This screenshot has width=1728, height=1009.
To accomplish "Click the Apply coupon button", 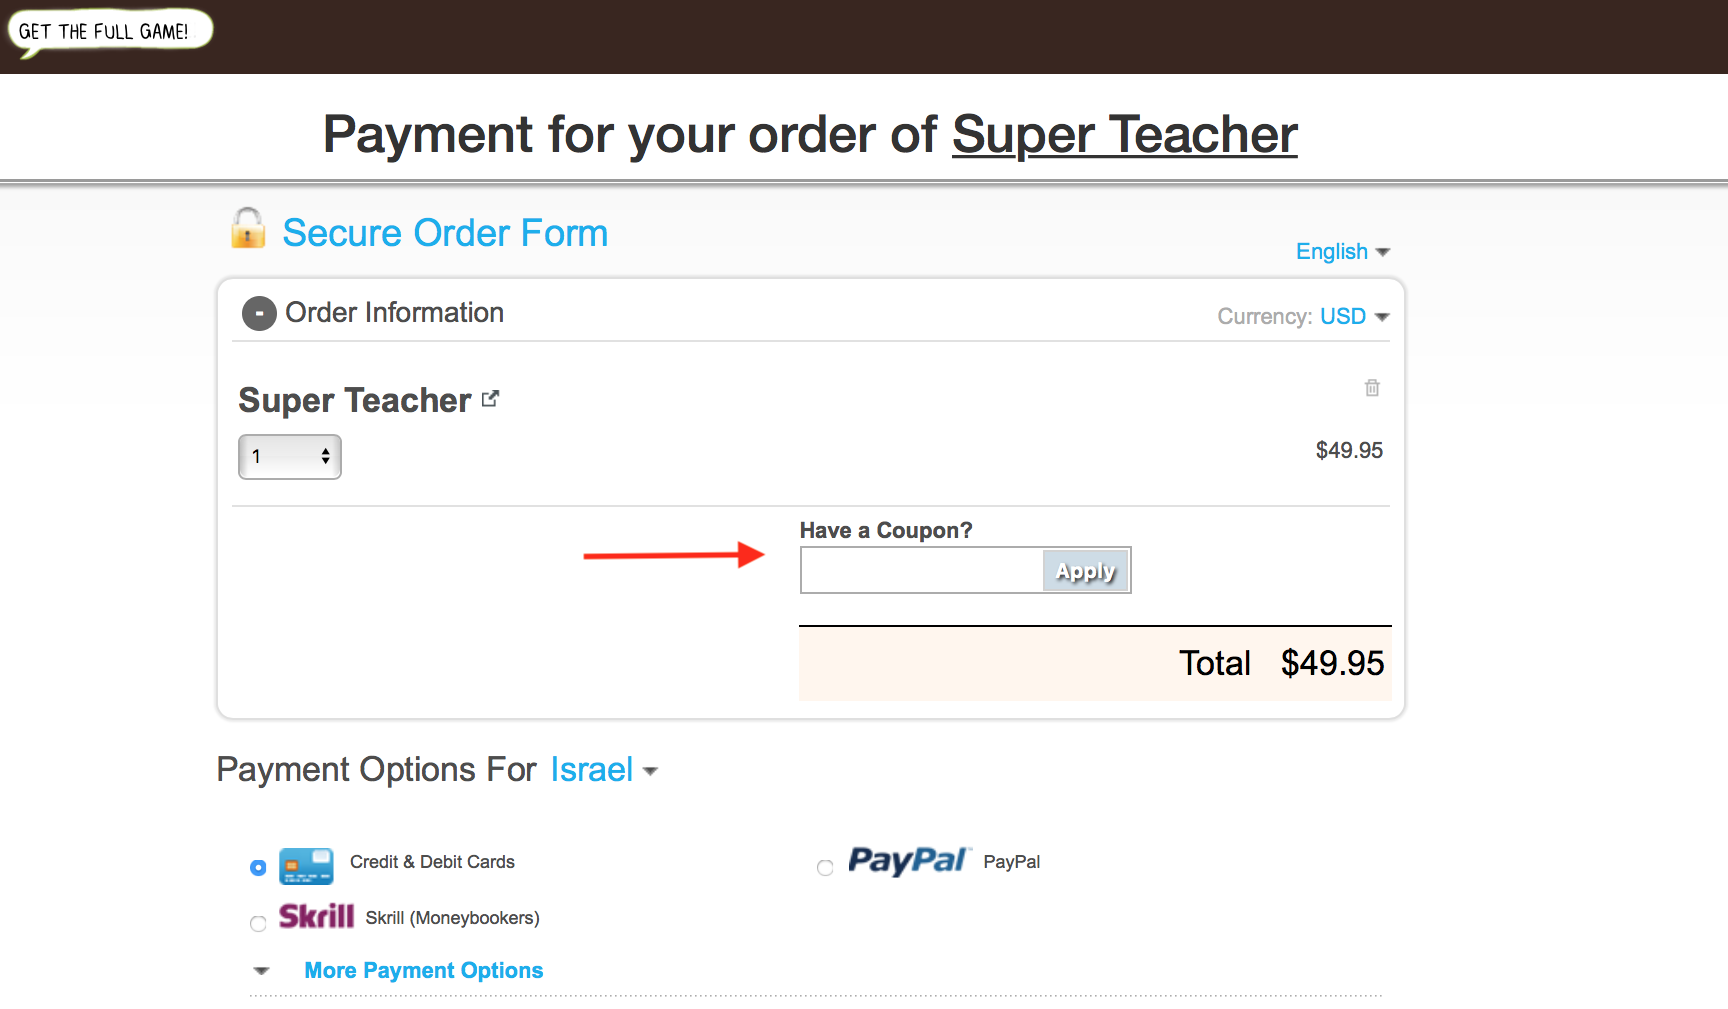I will click(1085, 571).
